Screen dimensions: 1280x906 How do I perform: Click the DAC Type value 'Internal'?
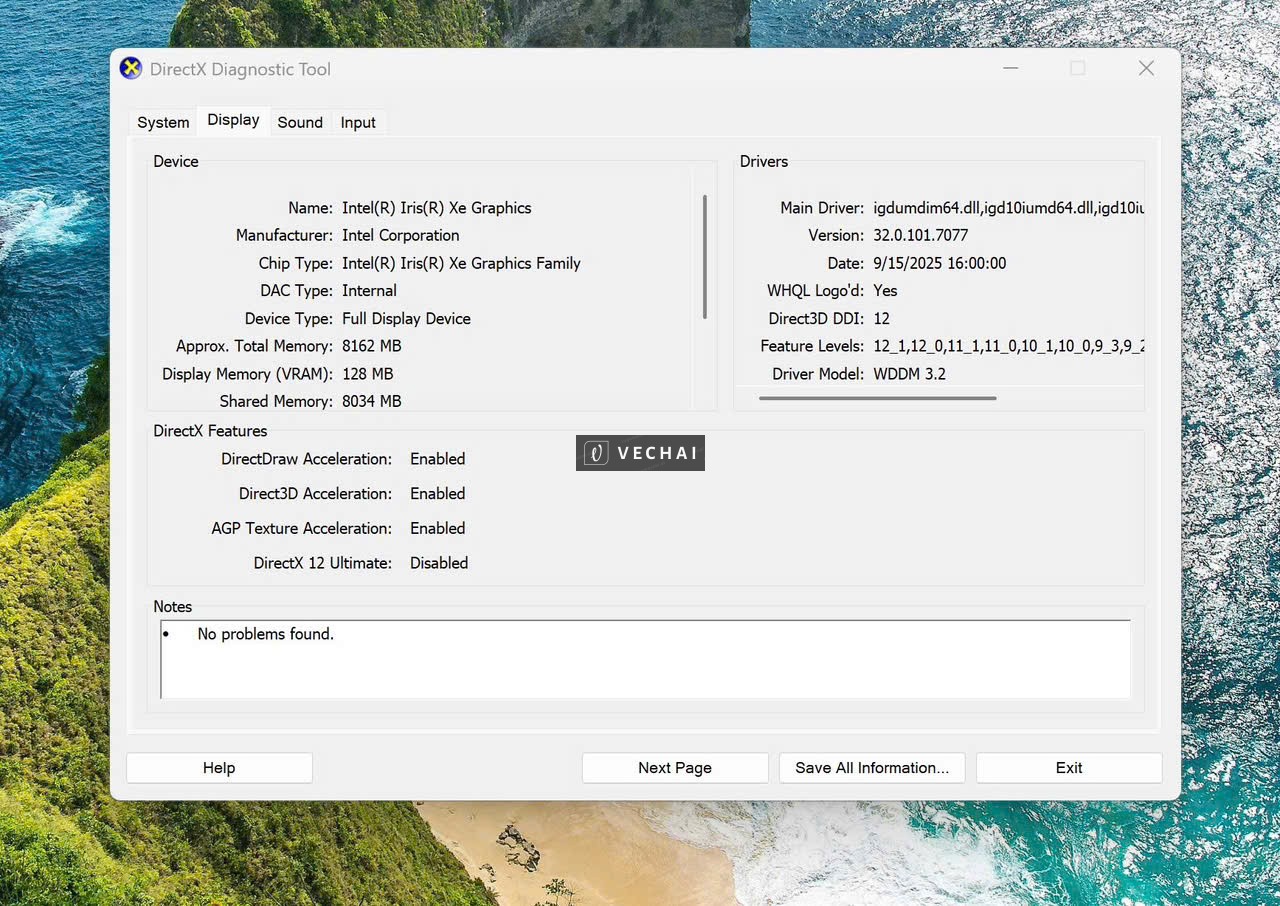point(369,290)
